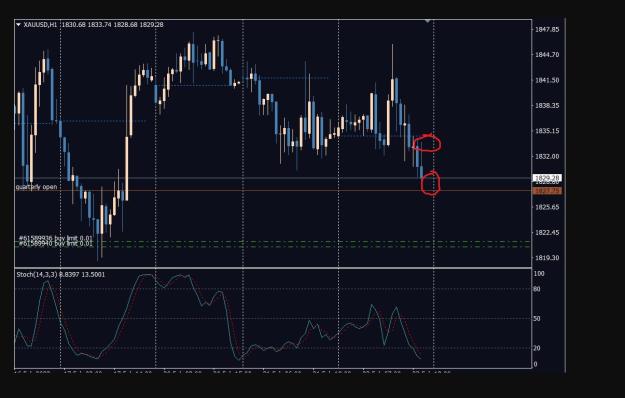Click the chart shift triangle marker at top
The image size is (625, 398).
tap(428, 21)
